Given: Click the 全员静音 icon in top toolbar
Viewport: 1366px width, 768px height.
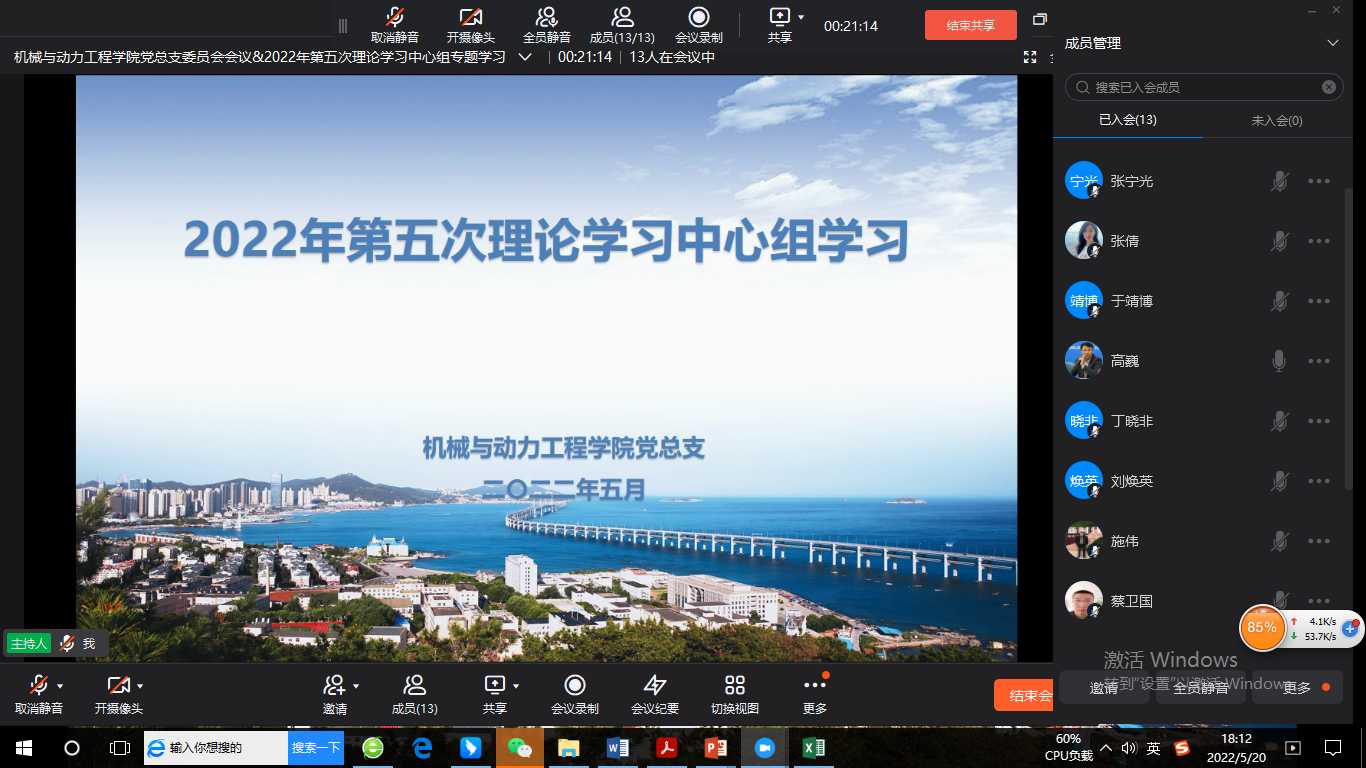Looking at the screenshot, I should pyautogui.click(x=546, y=17).
